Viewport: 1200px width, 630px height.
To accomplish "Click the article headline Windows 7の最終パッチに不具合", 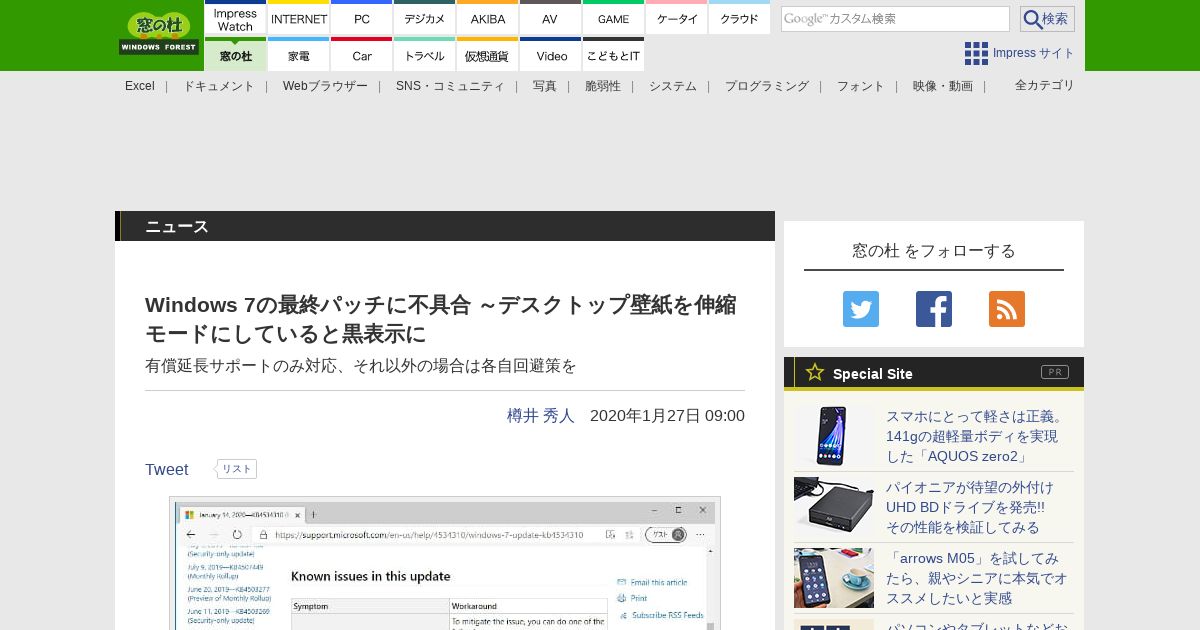I will [441, 319].
